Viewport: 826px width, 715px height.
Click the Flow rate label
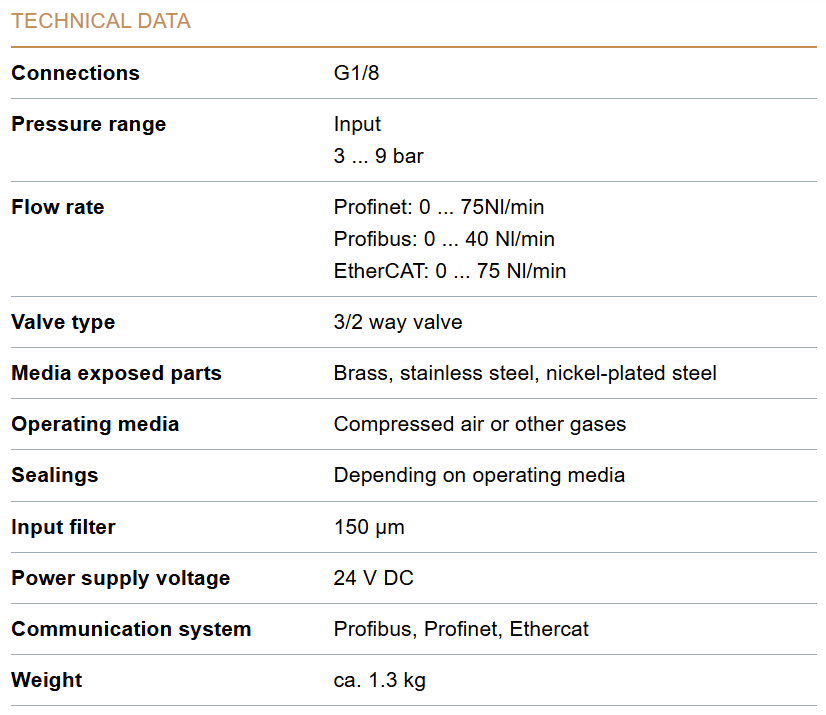pyautogui.click(x=57, y=207)
